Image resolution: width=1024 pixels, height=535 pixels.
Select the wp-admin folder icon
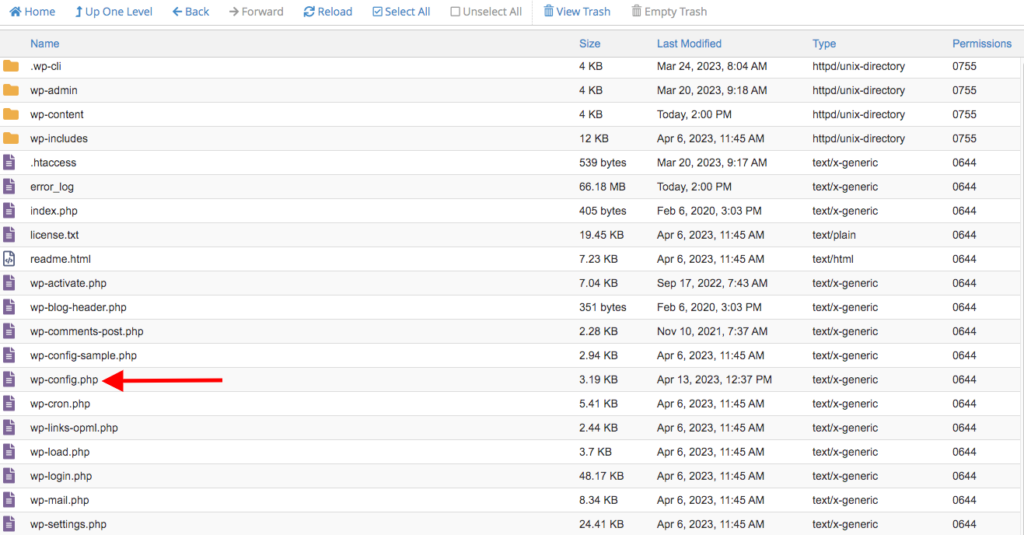pyautogui.click(x=11, y=90)
